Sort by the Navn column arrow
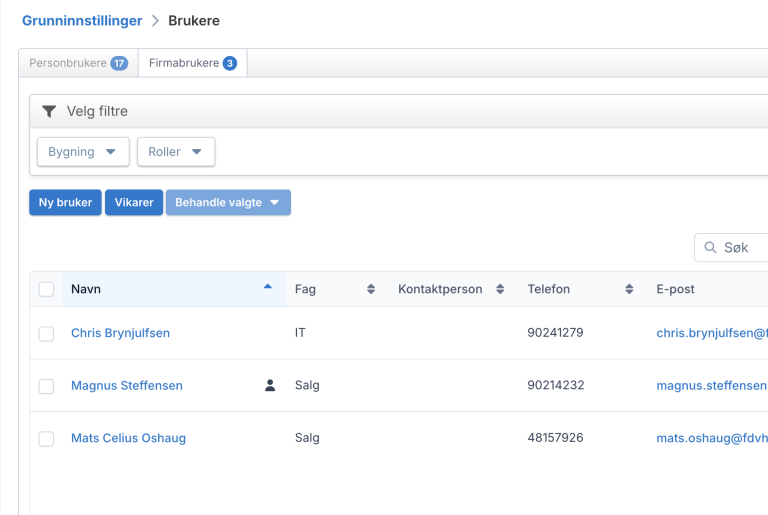This screenshot has height=515, width=768. point(267,287)
